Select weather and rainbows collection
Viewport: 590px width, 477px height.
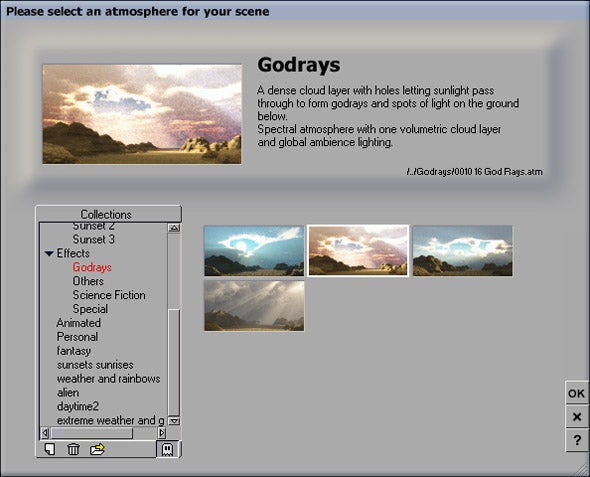(x=109, y=378)
